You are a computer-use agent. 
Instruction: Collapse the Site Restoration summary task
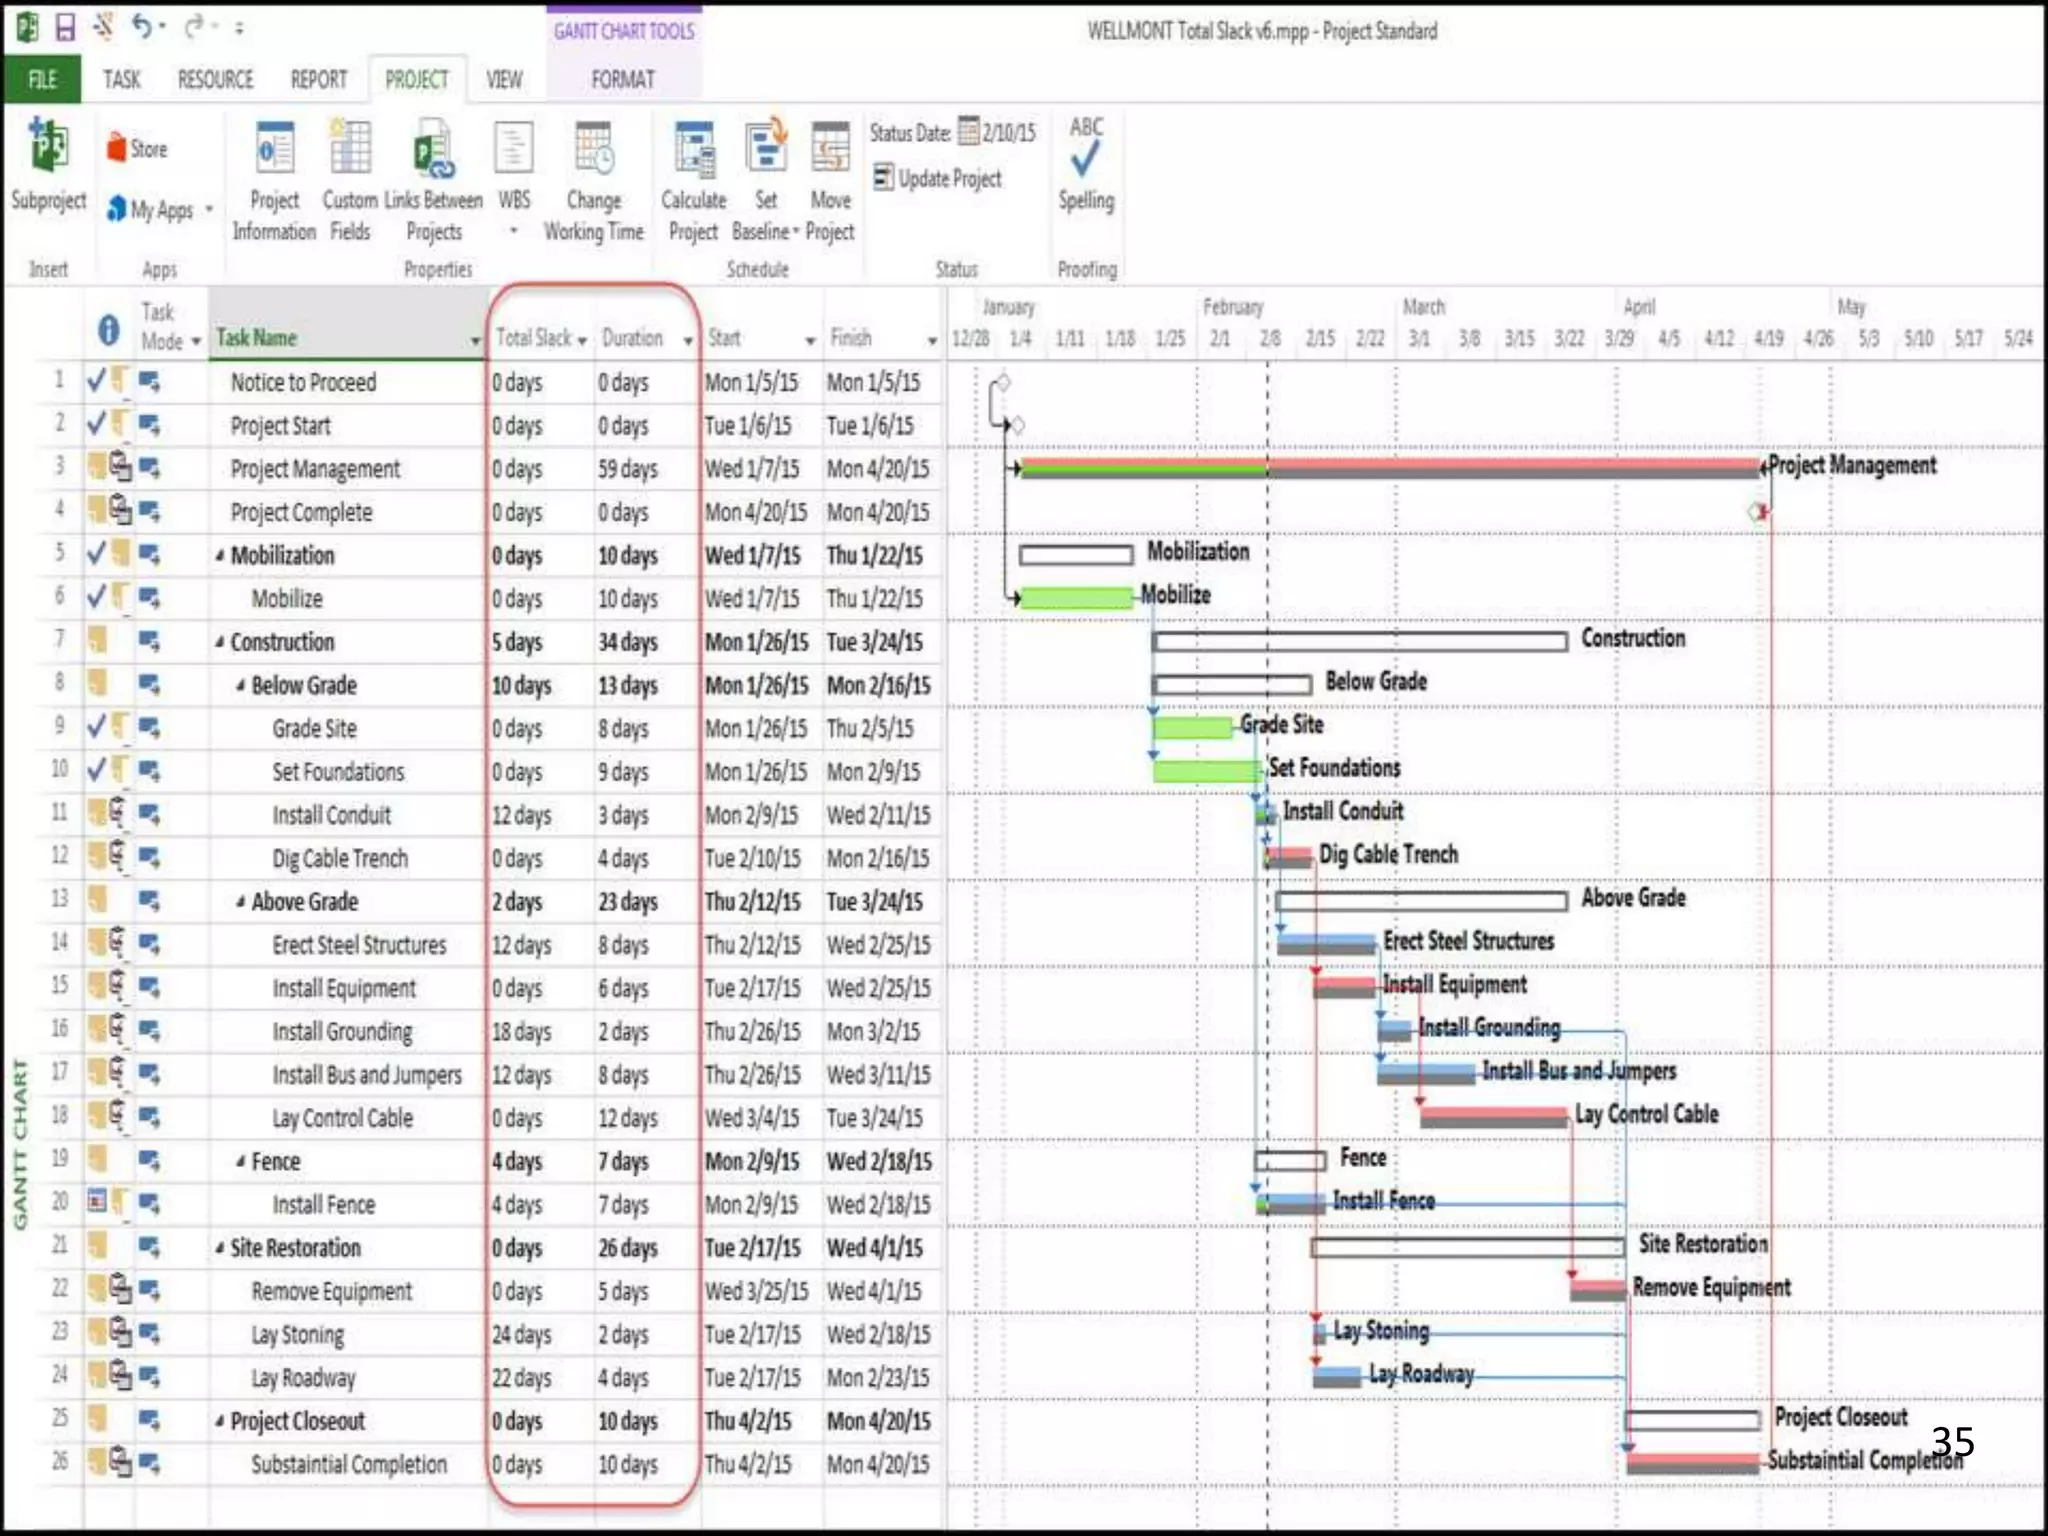(x=220, y=1248)
